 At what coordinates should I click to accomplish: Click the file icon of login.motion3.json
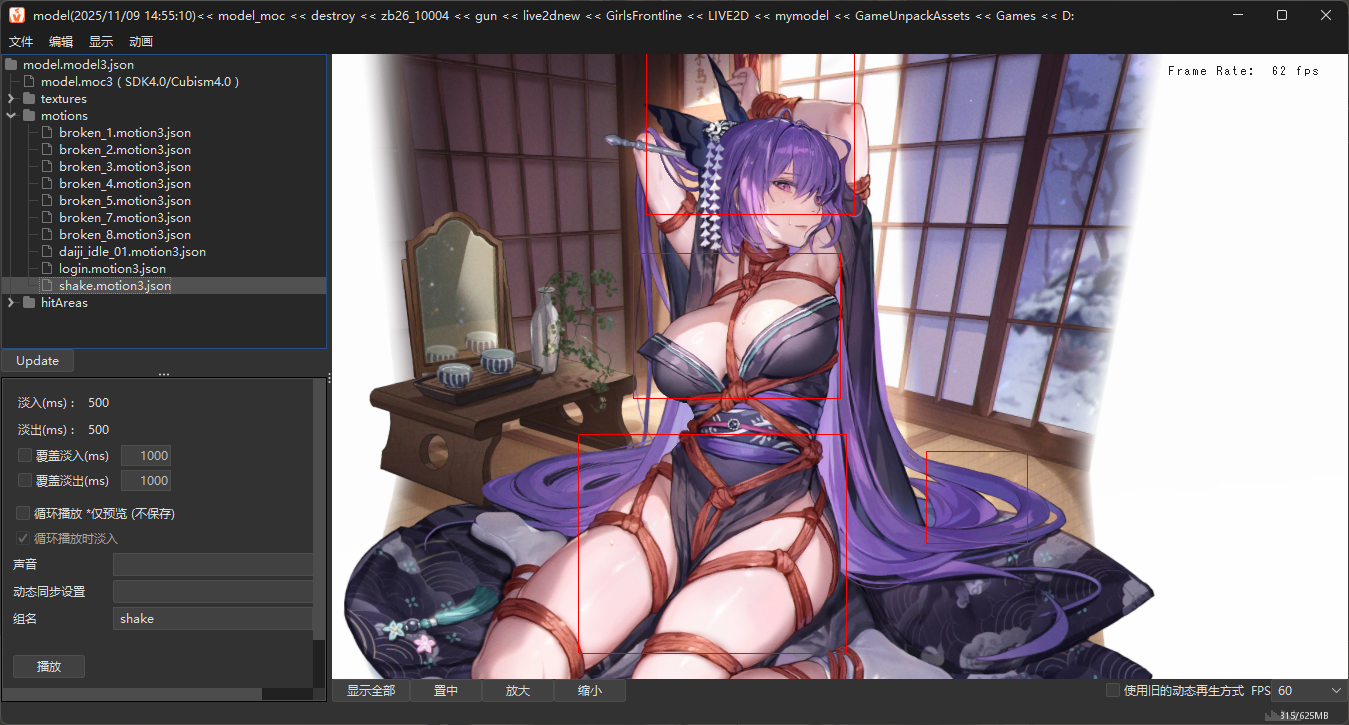click(47, 268)
